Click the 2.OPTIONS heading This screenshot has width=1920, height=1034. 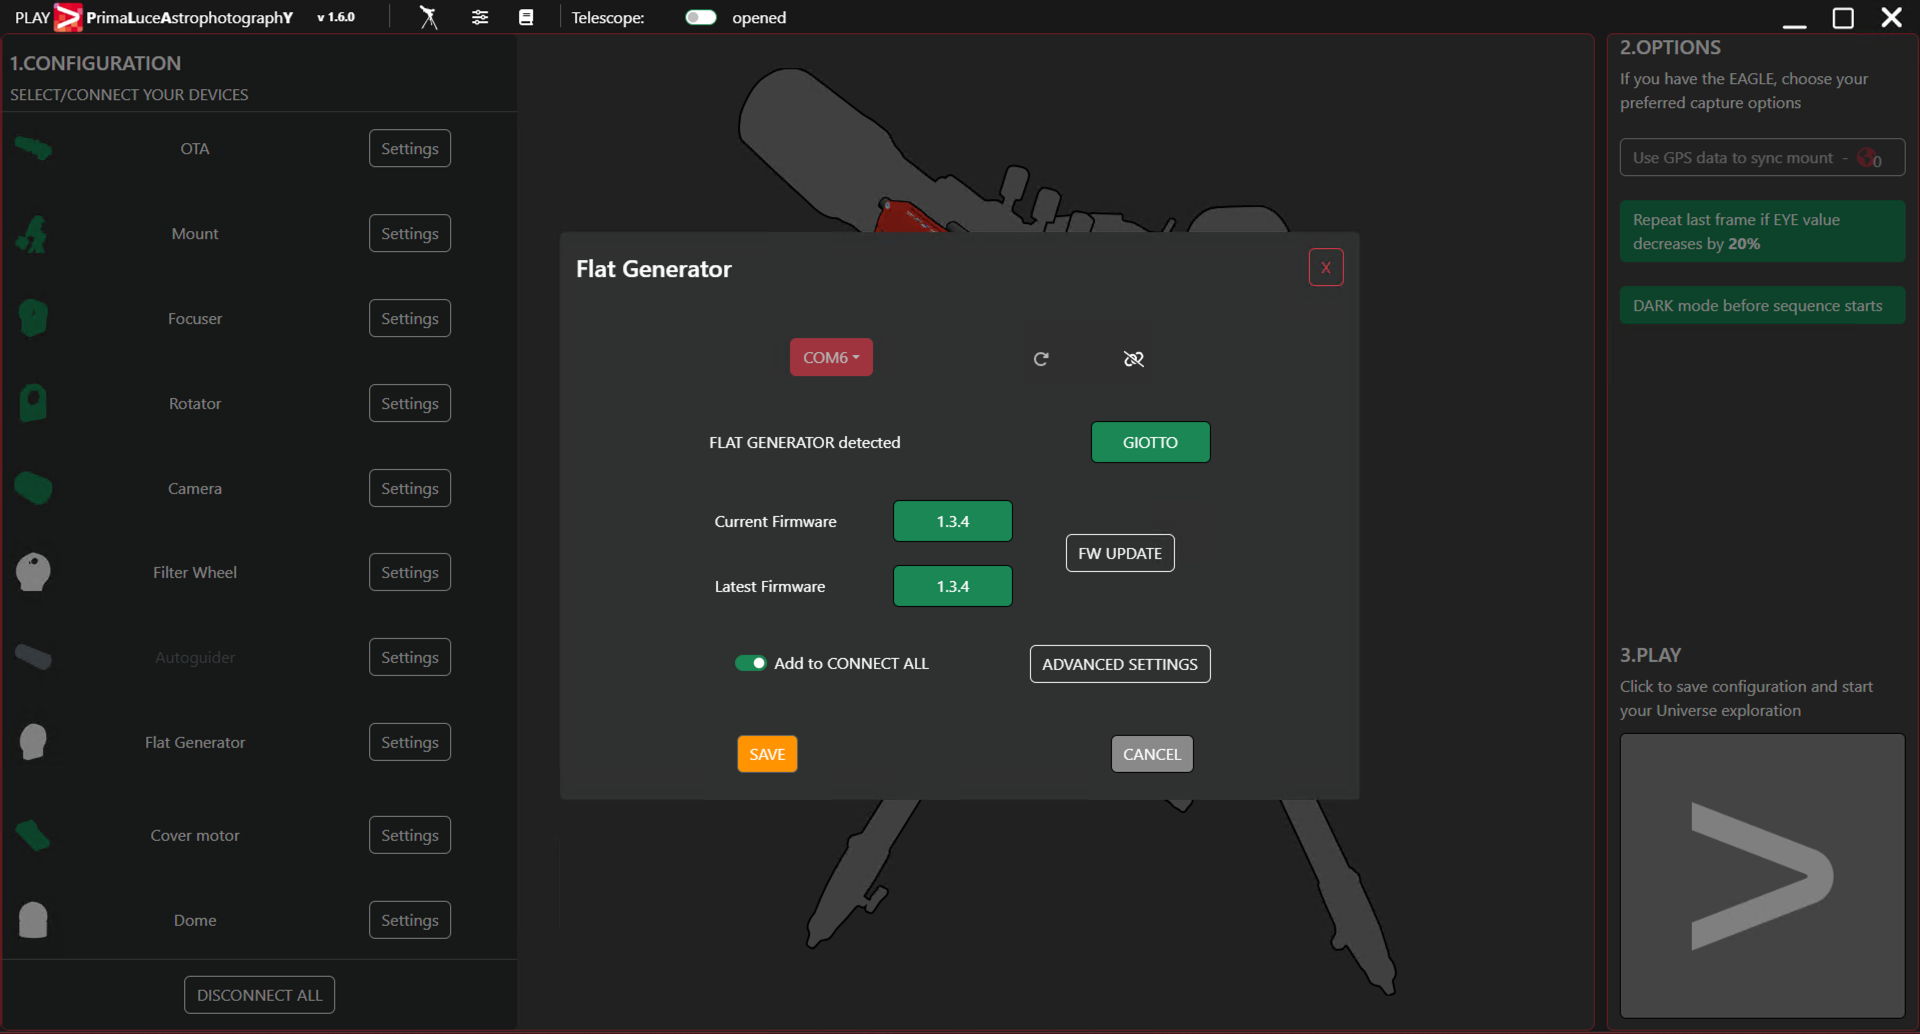1670,47
